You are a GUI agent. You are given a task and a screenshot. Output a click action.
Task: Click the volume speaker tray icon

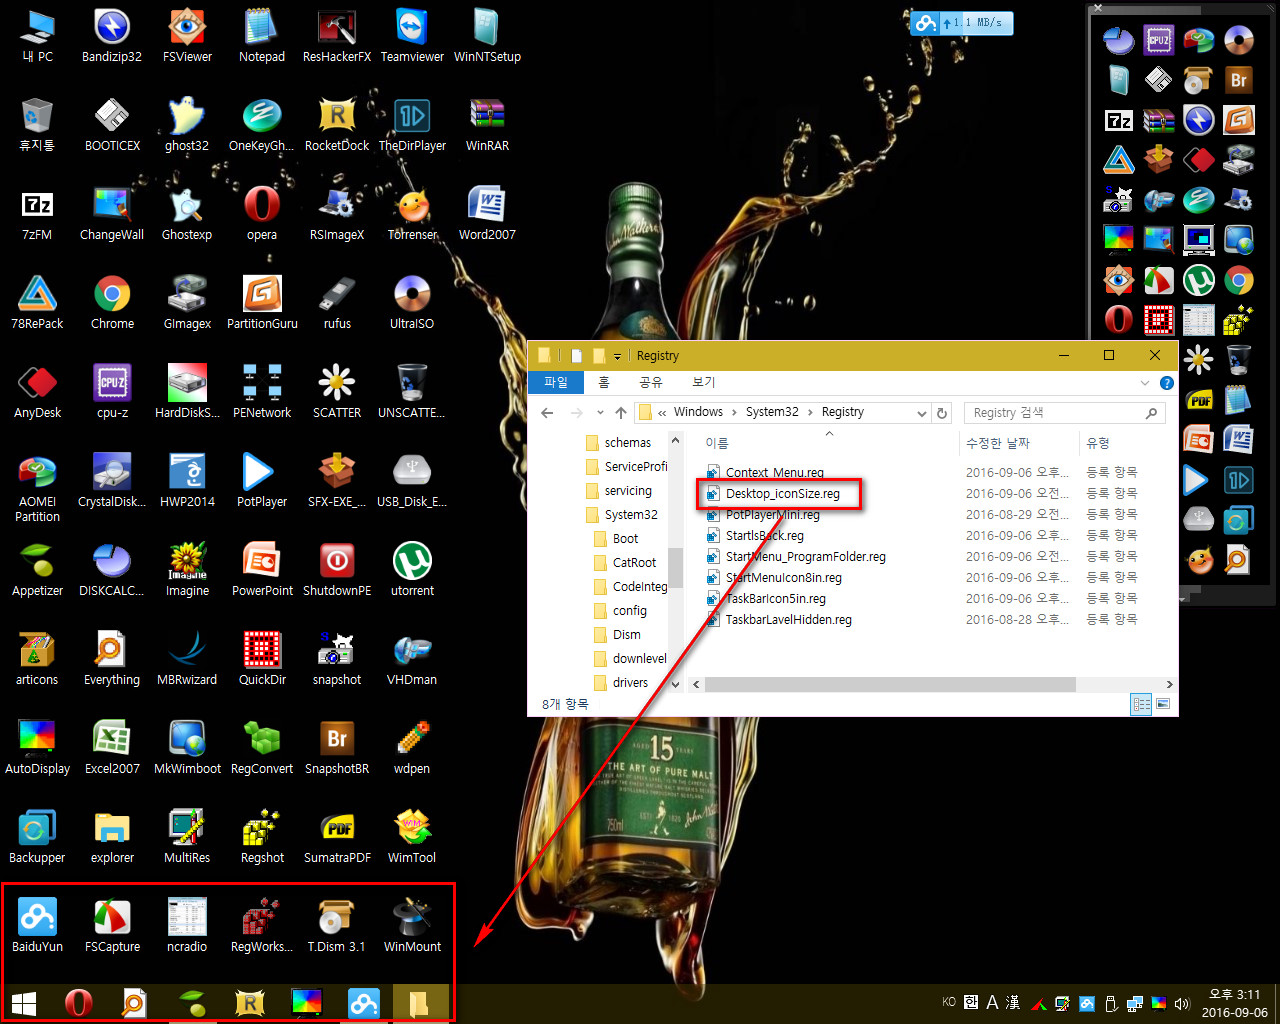click(x=1182, y=1003)
